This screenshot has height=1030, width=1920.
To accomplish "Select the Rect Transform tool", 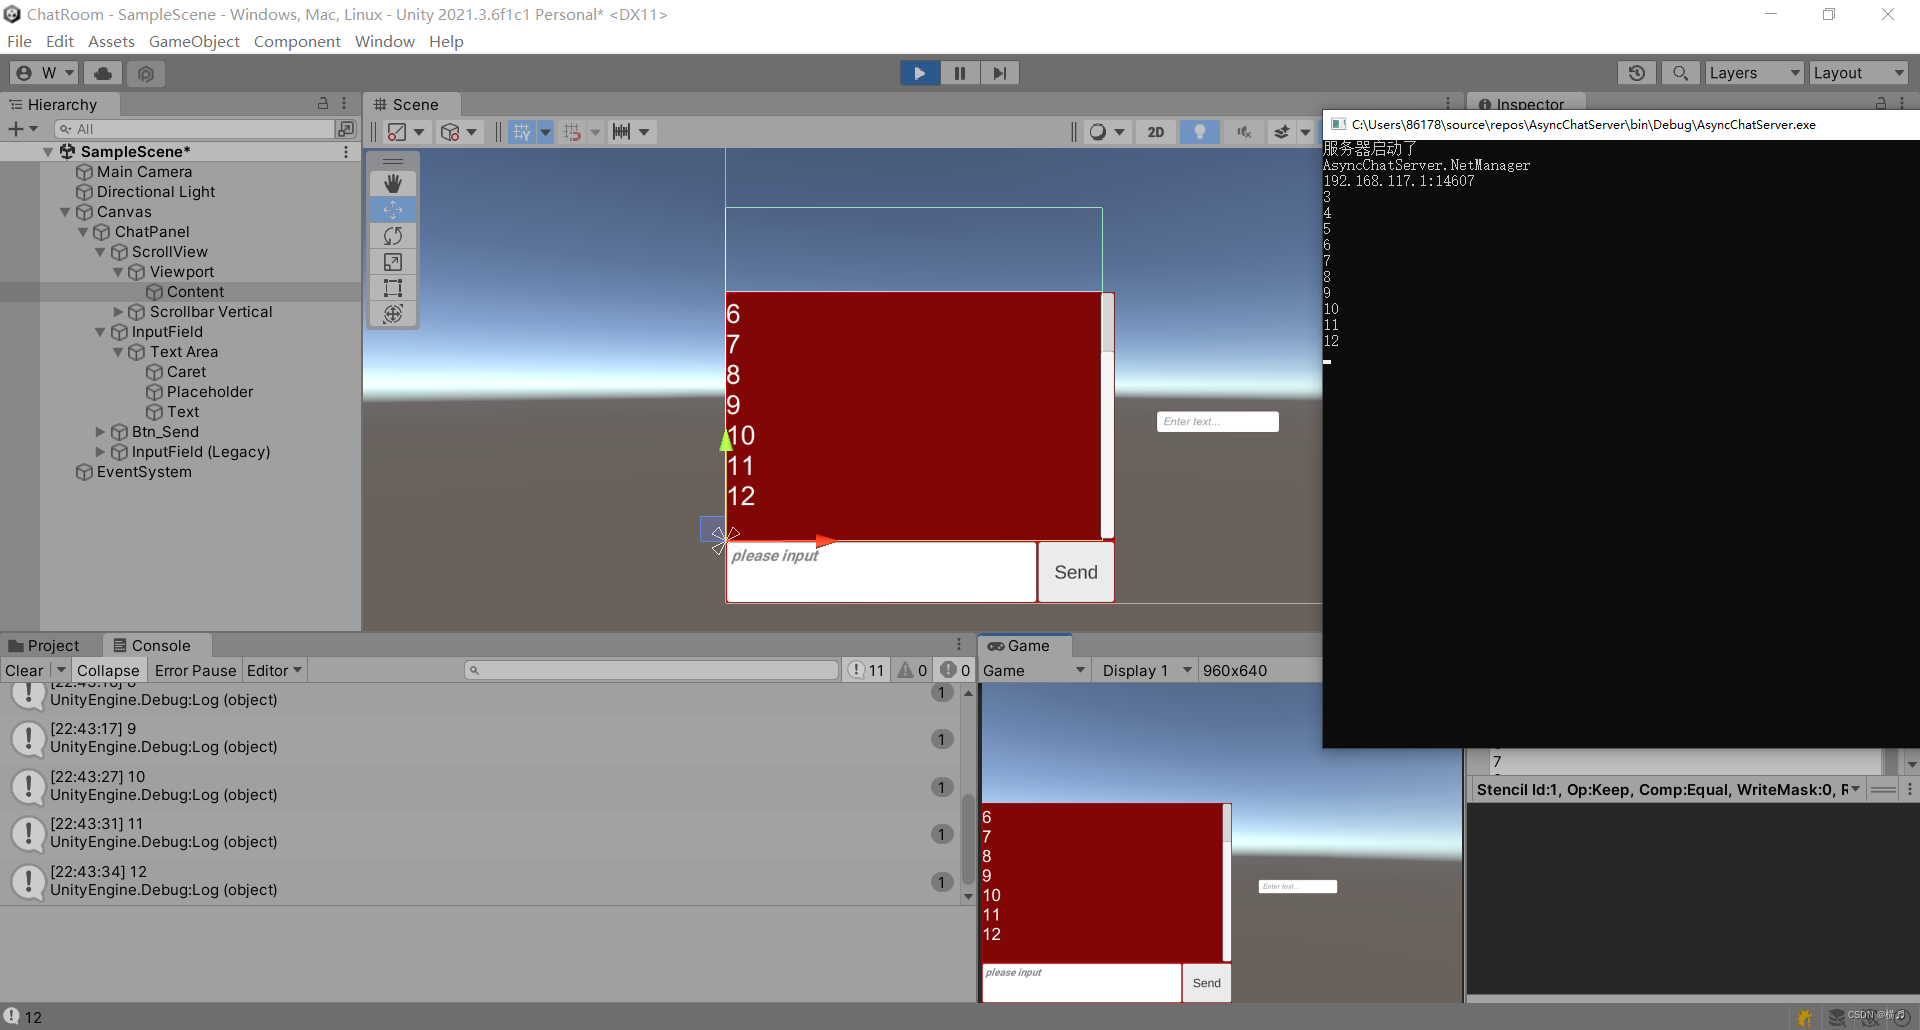I will pyautogui.click(x=393, y=288).
